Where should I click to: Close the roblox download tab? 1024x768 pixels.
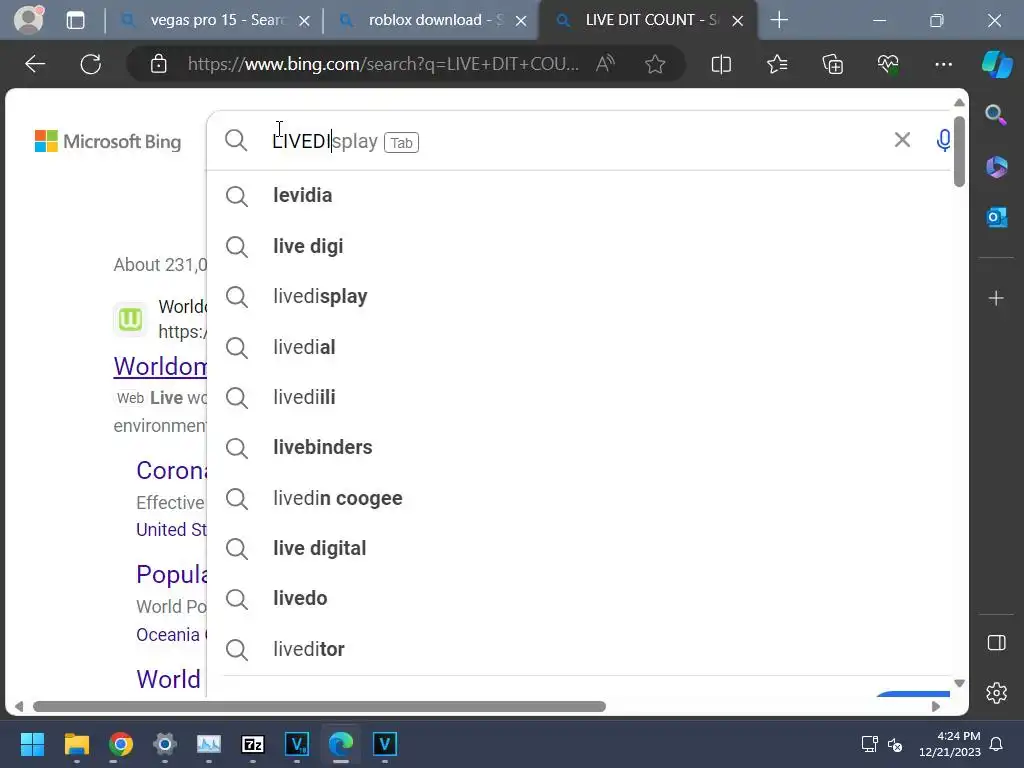tap(521, 21)
